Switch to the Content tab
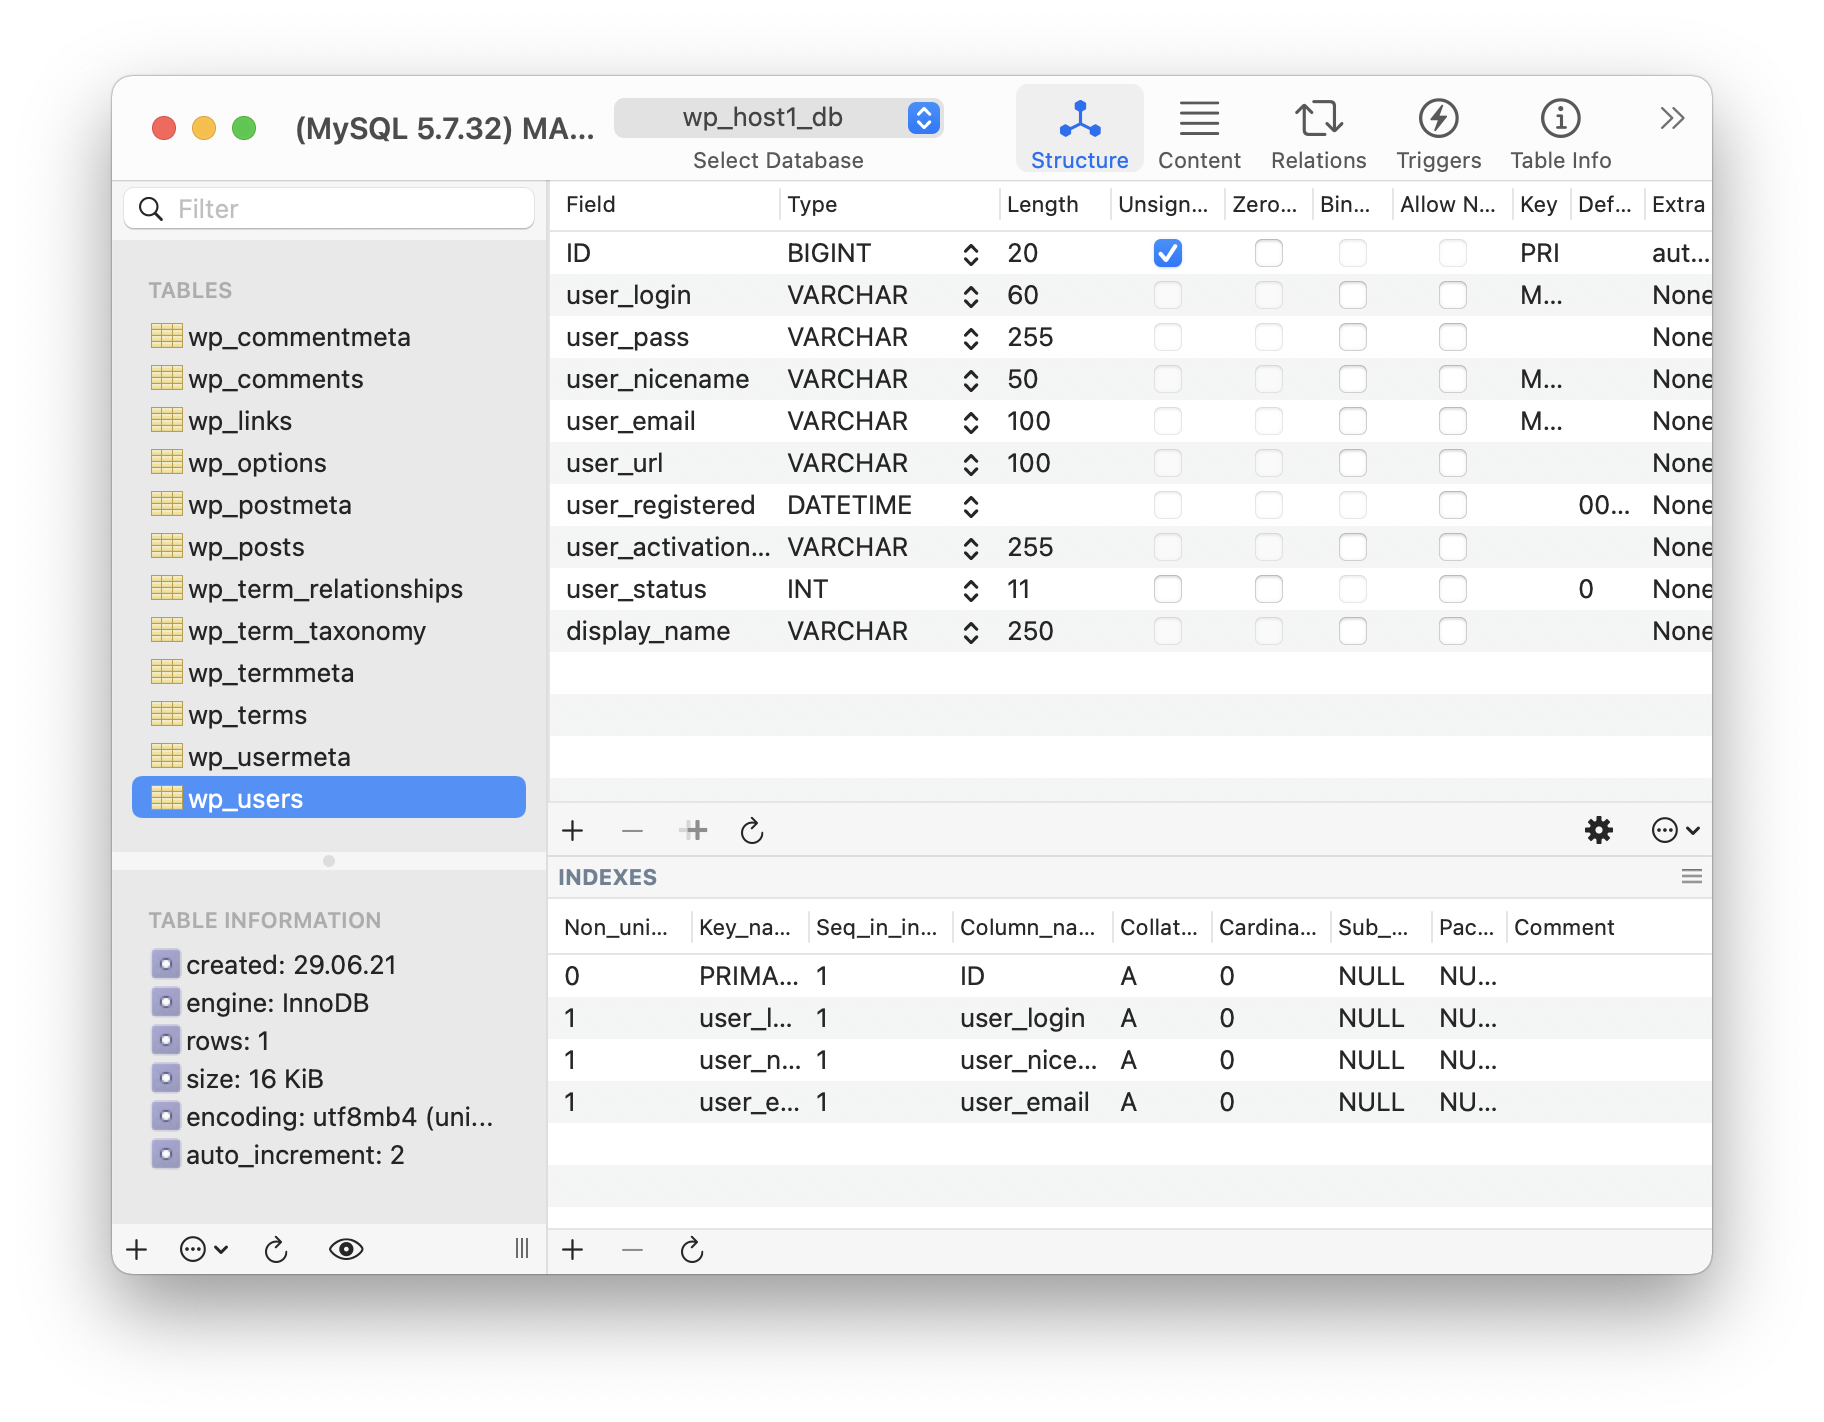This screenshot has height=1422, width=1824. coord(1199,130)
